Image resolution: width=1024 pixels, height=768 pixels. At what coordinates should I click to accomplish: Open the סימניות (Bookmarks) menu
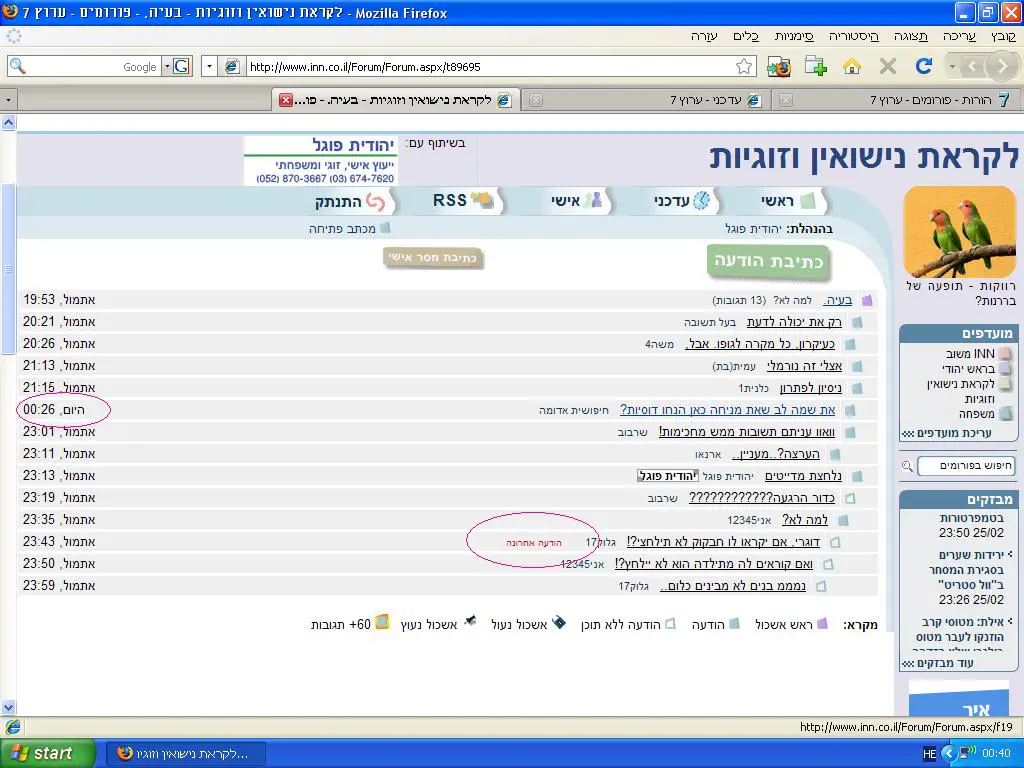794,36
